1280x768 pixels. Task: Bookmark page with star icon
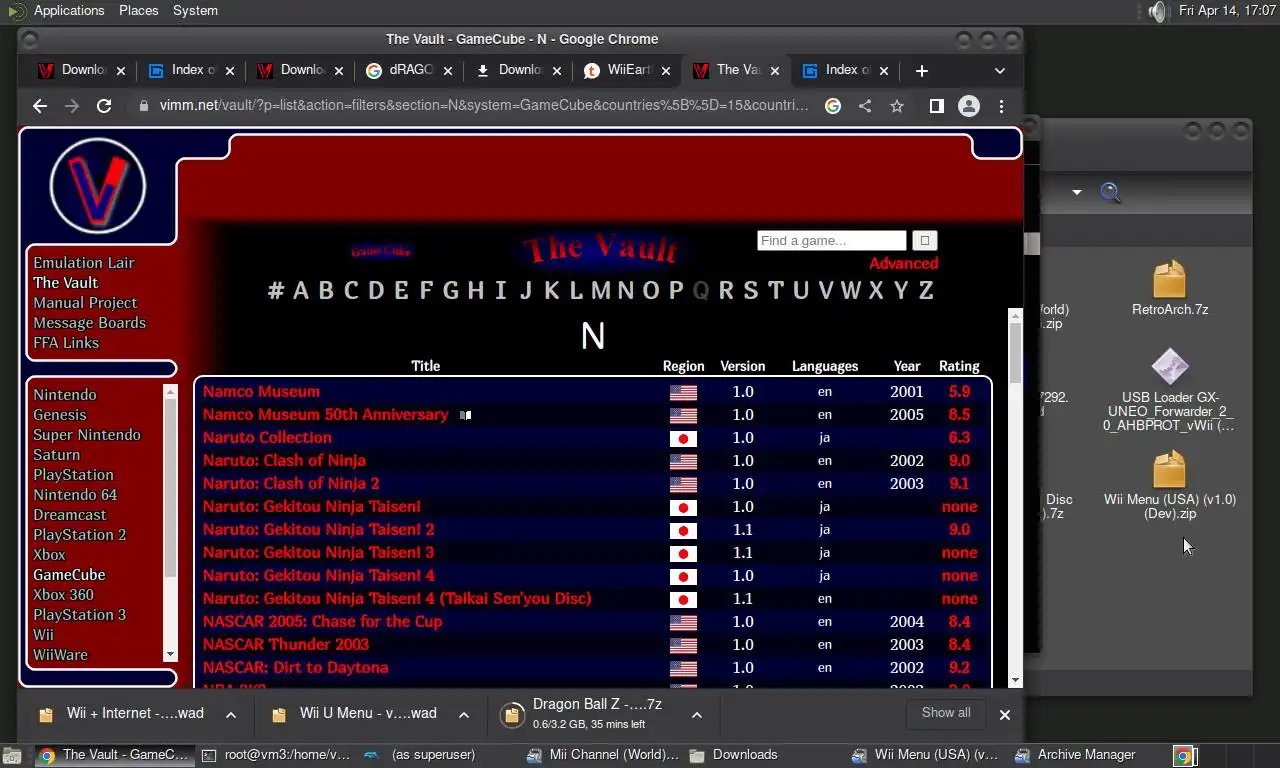(897, 106)
